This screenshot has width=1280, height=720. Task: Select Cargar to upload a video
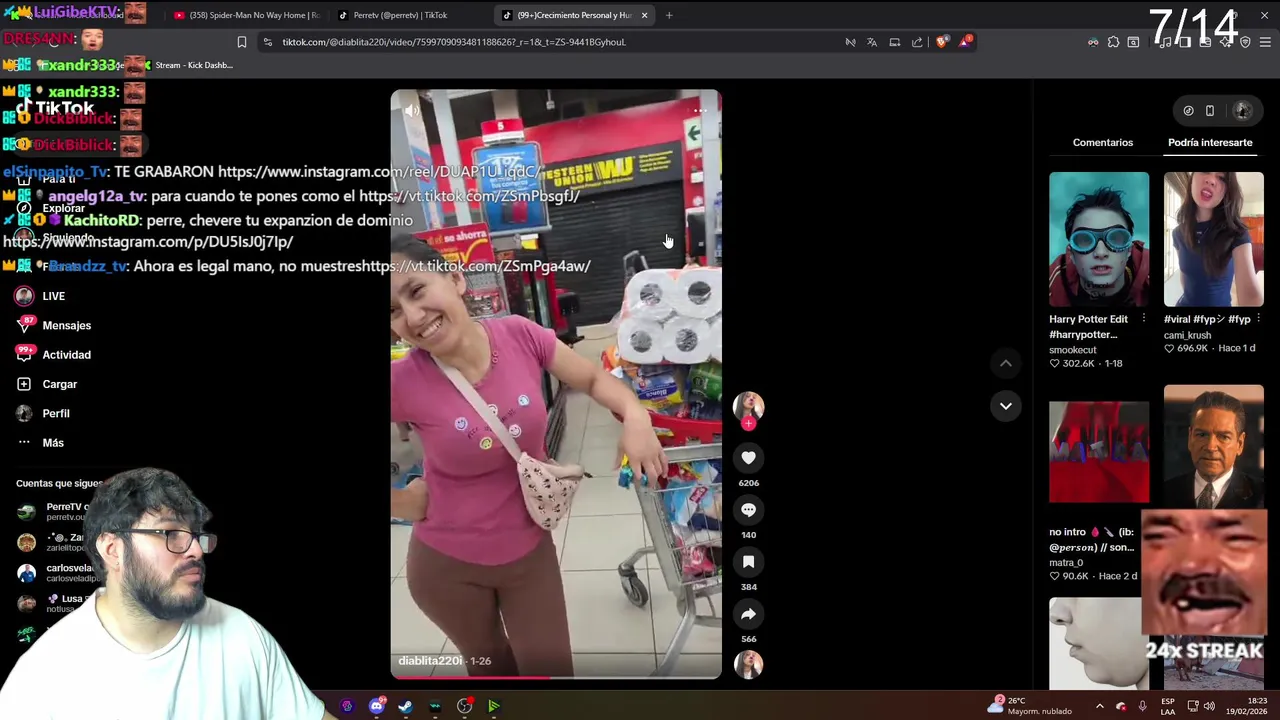[47, 384]
